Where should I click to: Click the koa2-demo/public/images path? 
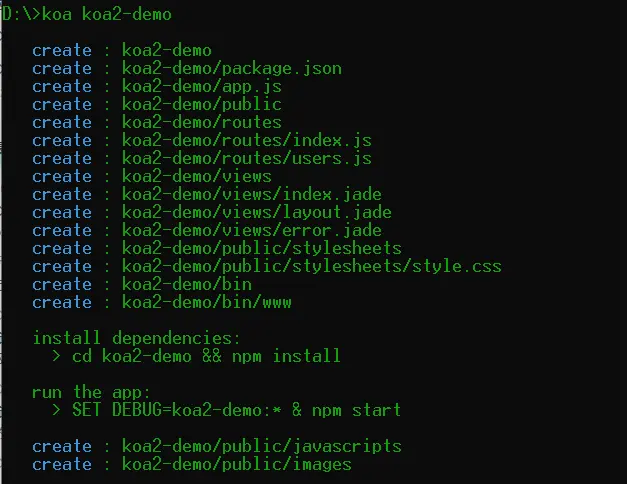[237, 464]
